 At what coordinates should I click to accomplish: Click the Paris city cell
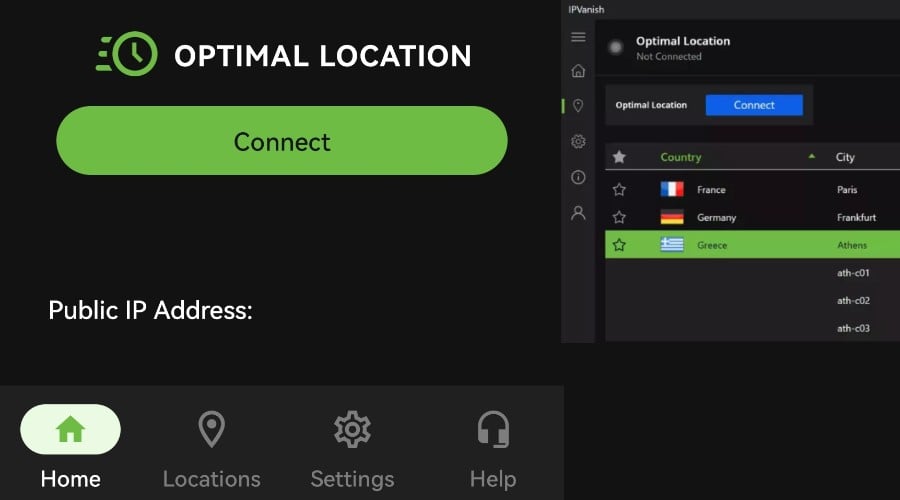pos(847,190)
